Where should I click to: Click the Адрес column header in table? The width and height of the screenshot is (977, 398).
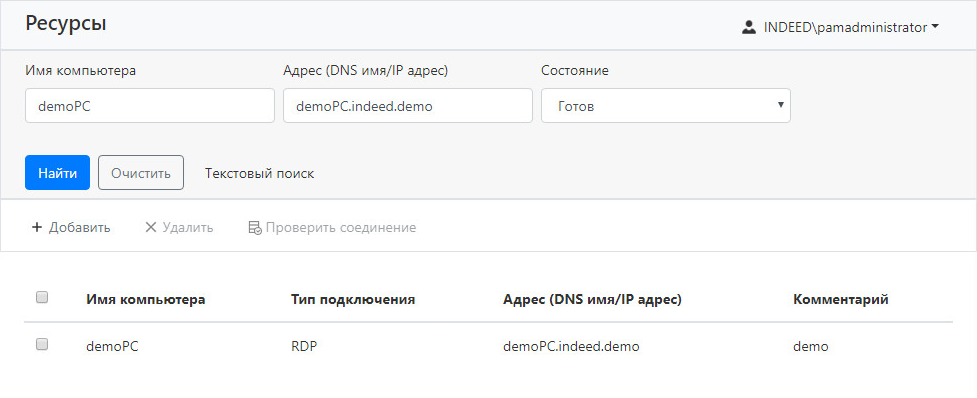pos(592,300)
